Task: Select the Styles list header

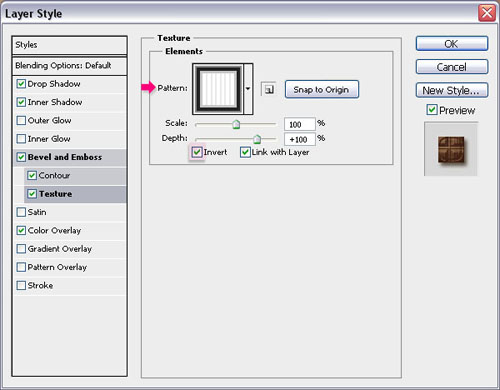Action: (x=69, y=45)
